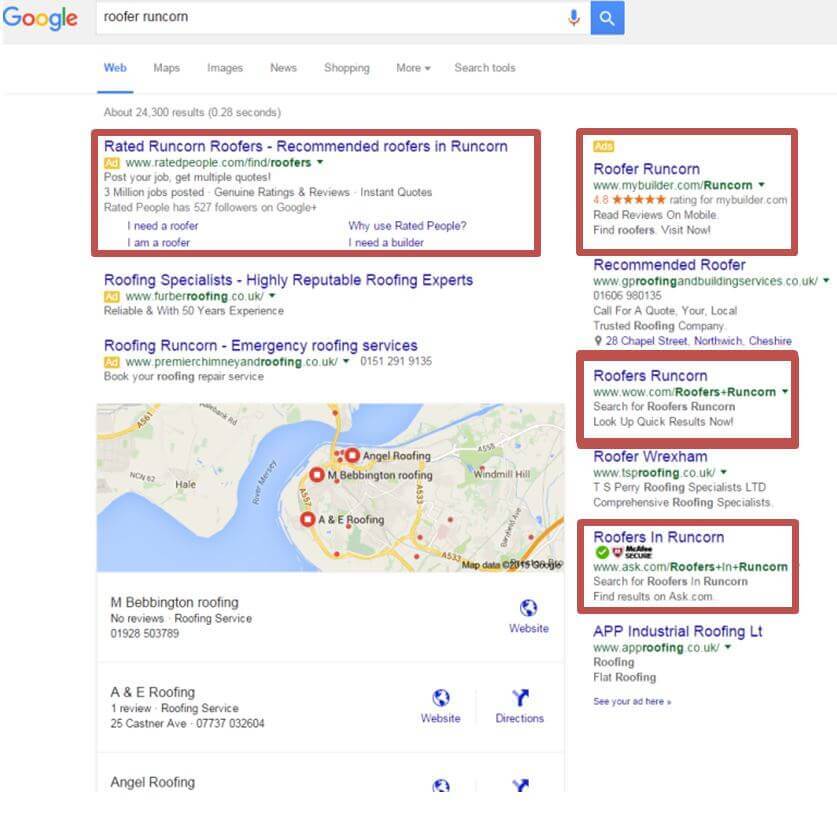Expand dropdown arrow beside ratedpeople.com URL
837x829 pixels.
320,162
